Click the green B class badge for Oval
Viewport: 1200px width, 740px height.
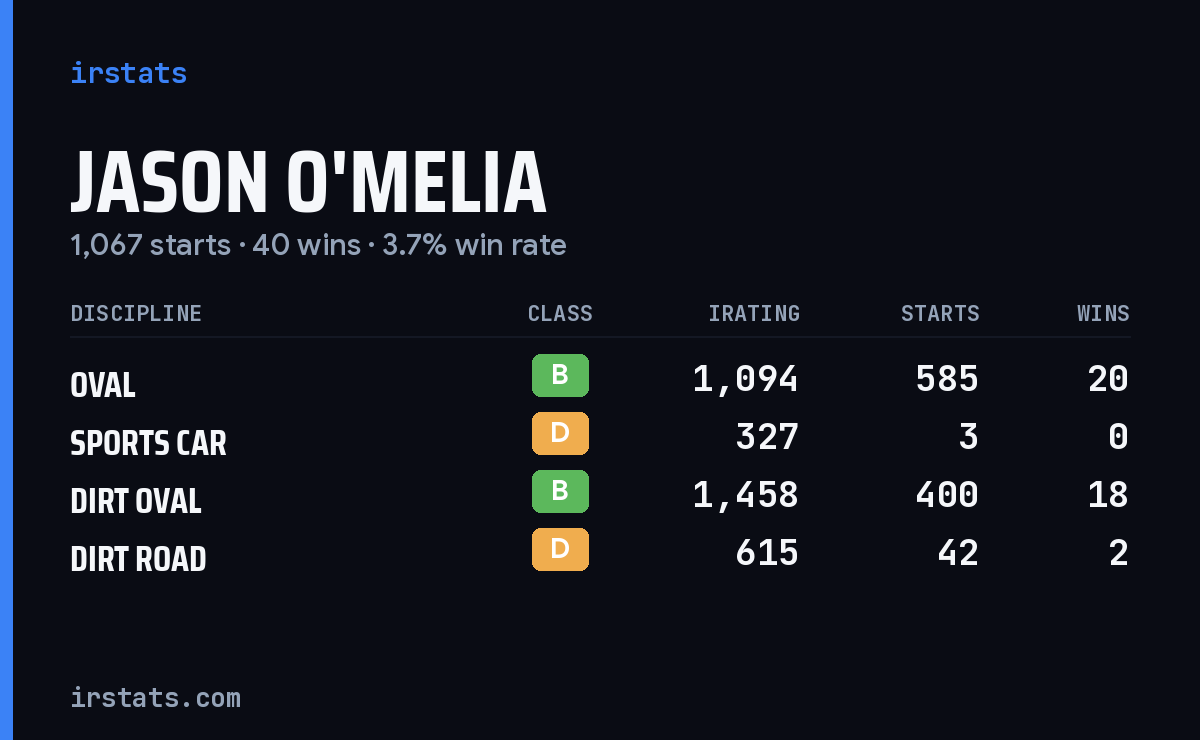point(560,376)
